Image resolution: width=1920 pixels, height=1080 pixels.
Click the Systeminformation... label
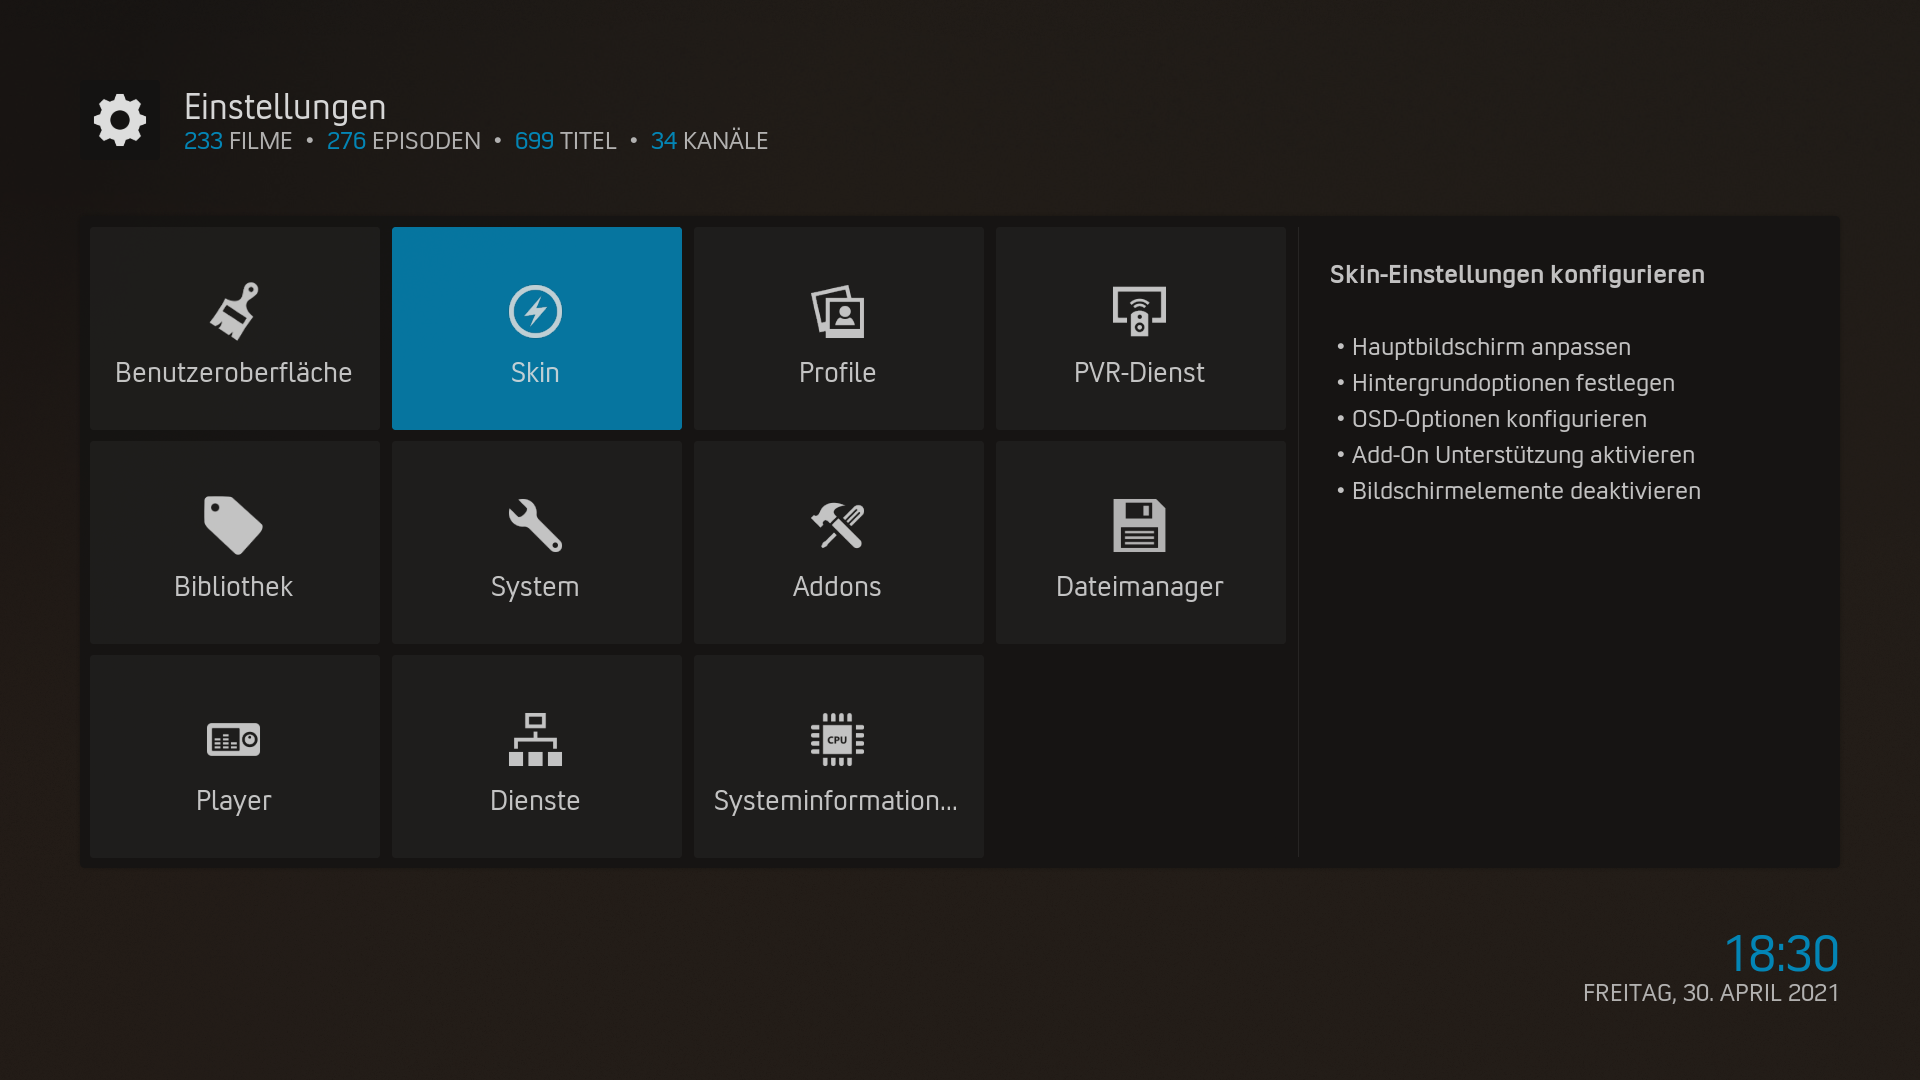coord(836,801)
